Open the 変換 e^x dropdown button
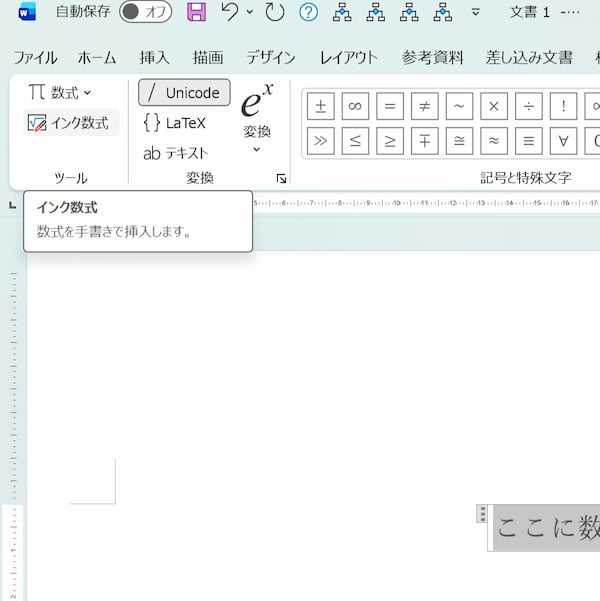The height and width of the screenshot is (601, 600). [x=257, y=118]
